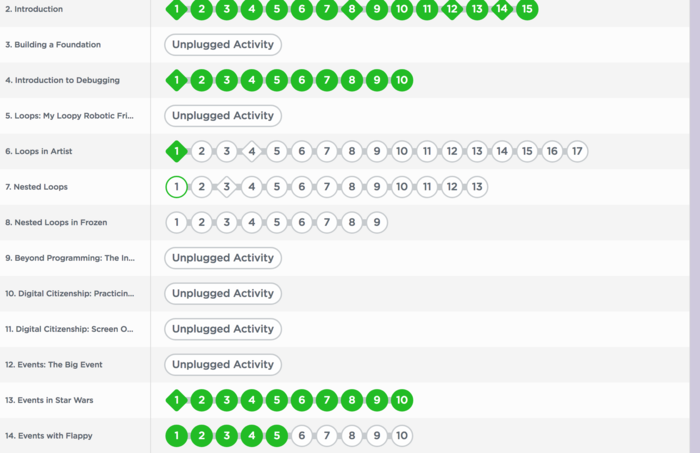The height and width of the screenshot is (453, 700).
Task: Open the Introduction lesson title
Action: pyautogui.click(x=38, y=9)
